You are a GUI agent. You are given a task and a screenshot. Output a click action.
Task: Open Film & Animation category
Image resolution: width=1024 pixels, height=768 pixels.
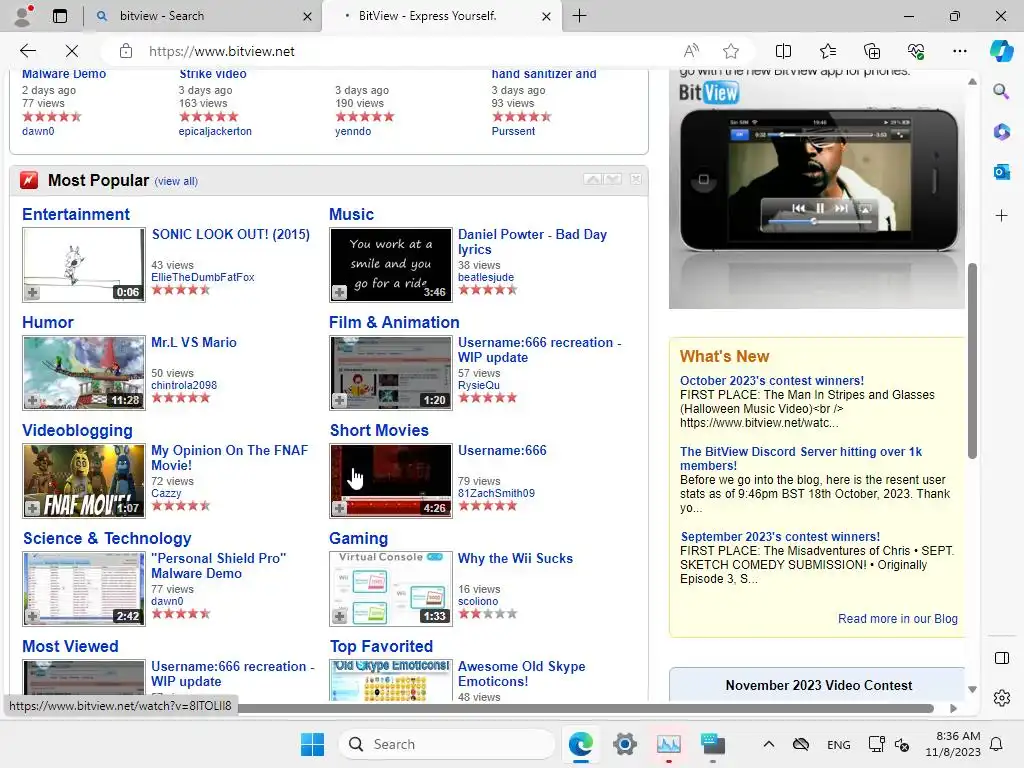click(x=394, y=322)
